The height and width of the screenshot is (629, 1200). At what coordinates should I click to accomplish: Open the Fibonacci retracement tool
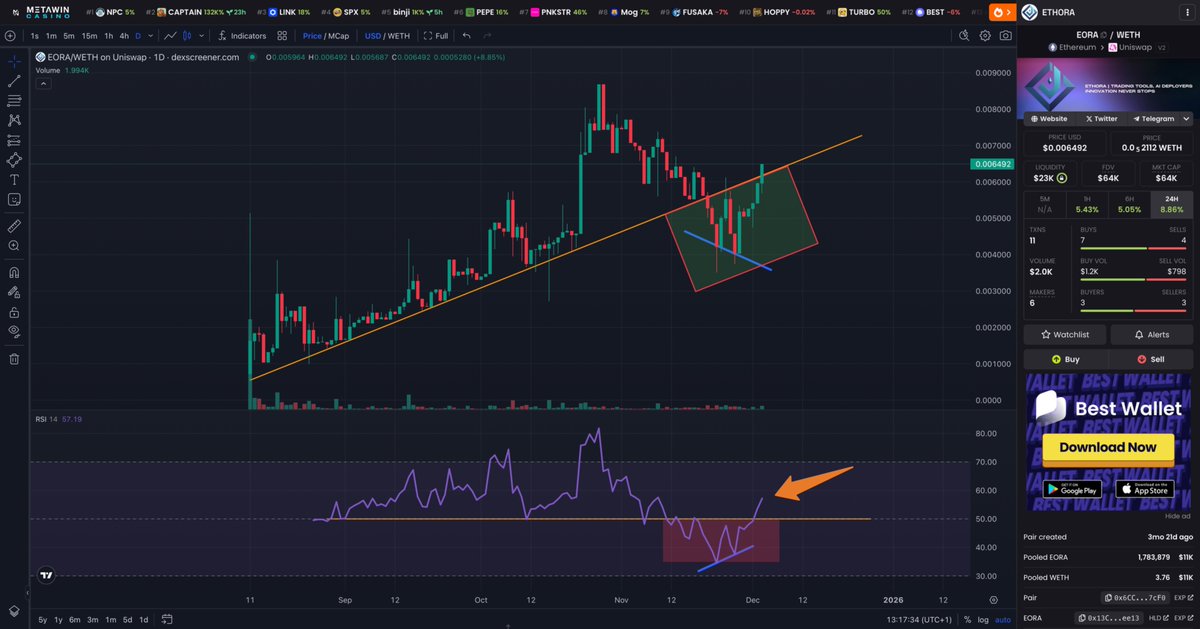click(14, 101)
